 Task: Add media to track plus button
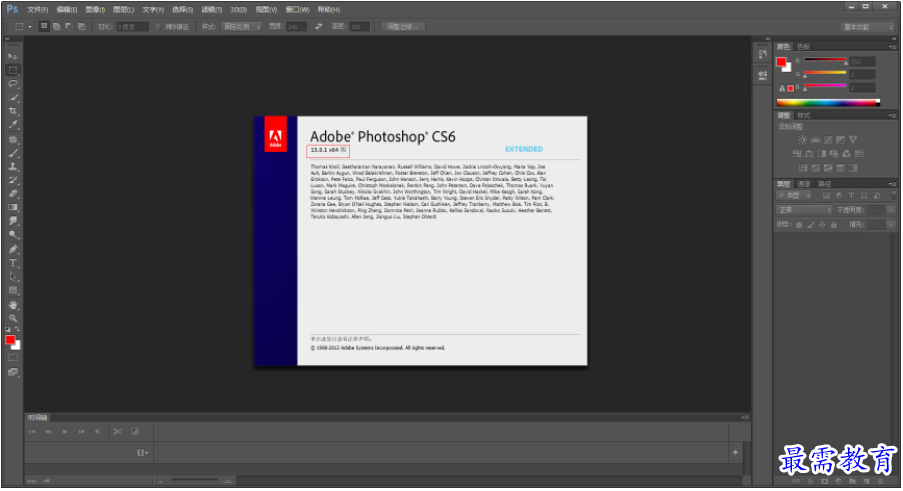click(735, 452)
